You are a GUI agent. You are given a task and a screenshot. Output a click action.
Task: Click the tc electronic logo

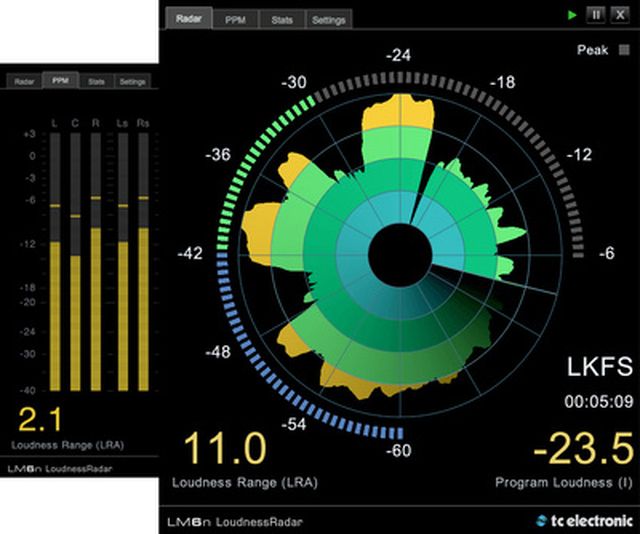tap(584, 521)
